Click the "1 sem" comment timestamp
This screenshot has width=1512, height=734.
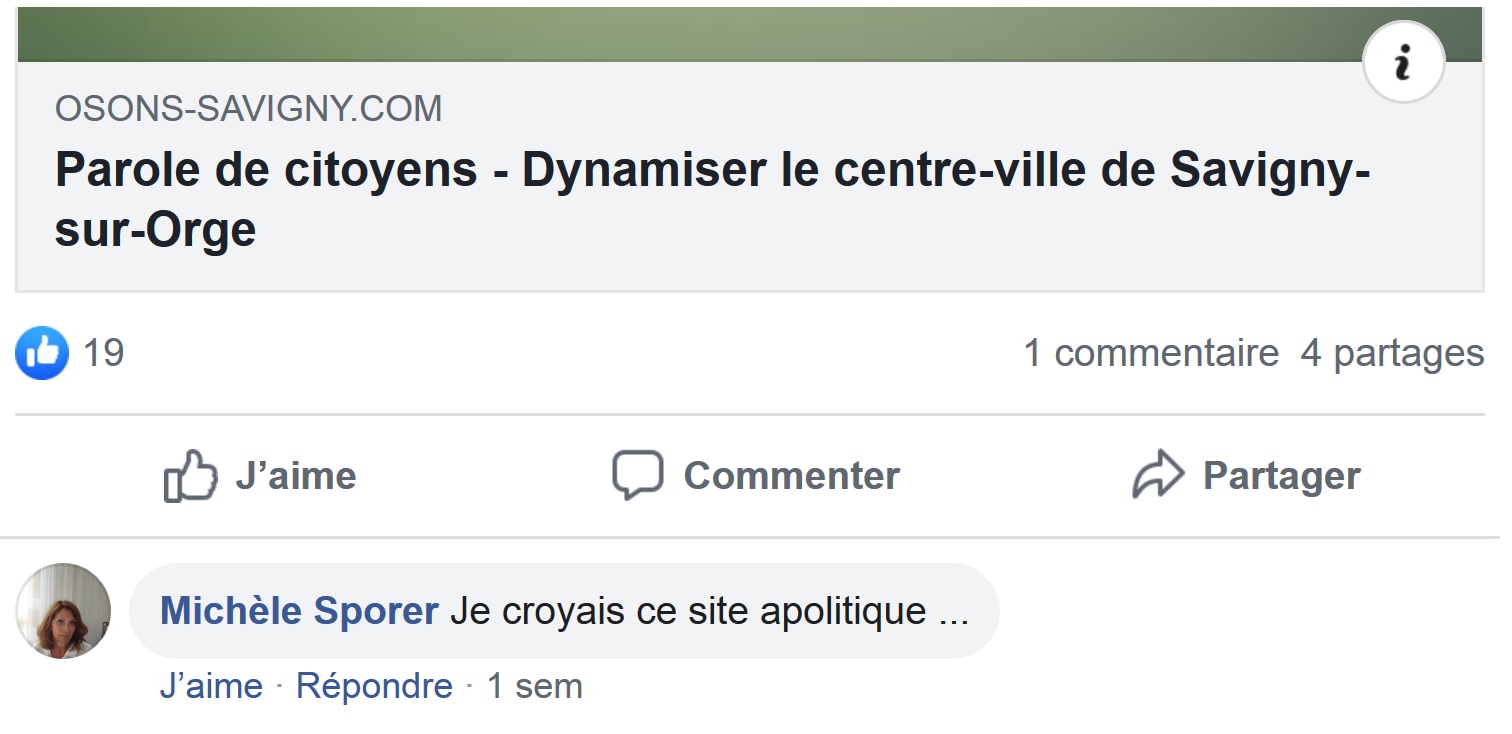click(534, 686)
